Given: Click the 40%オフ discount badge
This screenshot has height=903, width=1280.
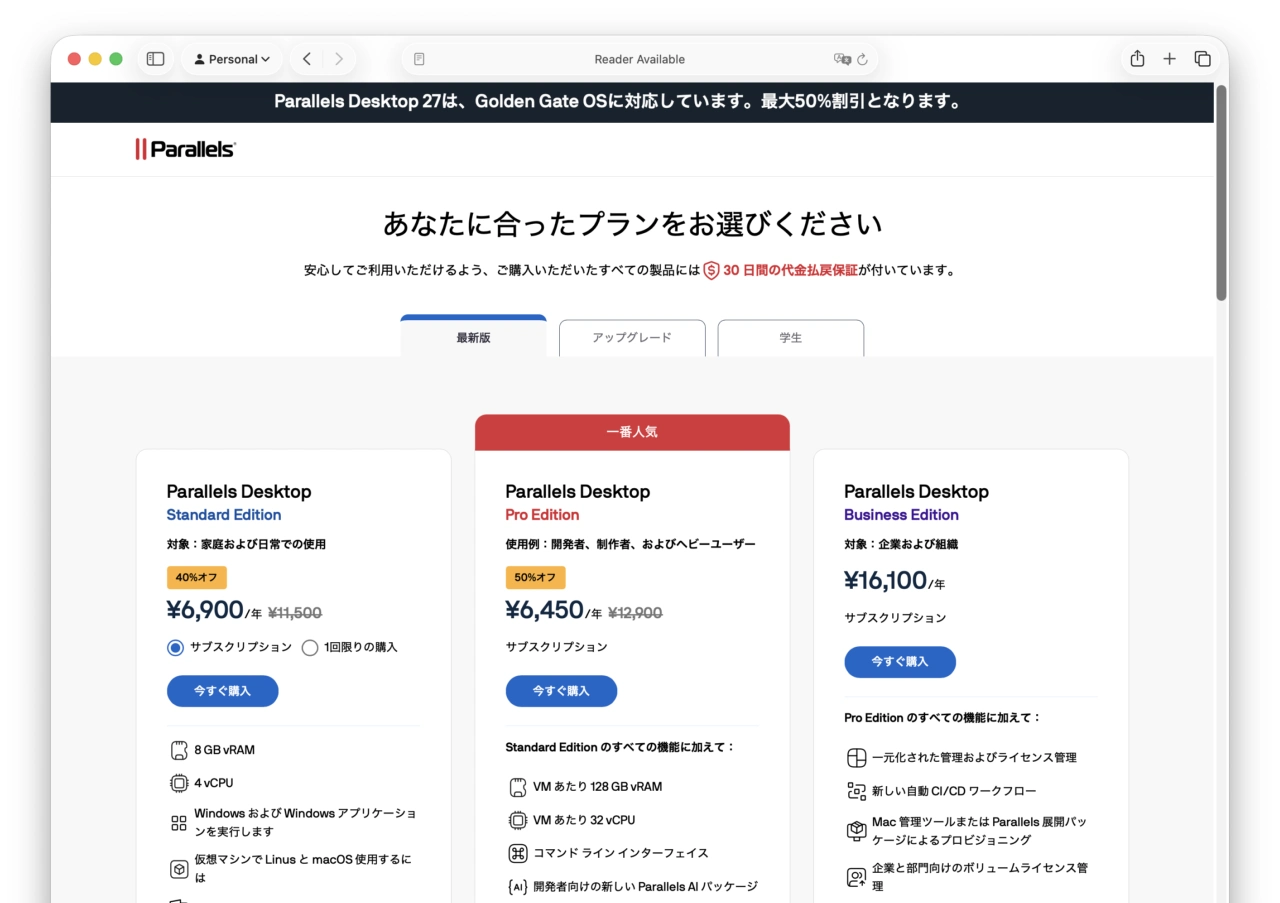Looking at the screenshot, I should click(197, 578).
